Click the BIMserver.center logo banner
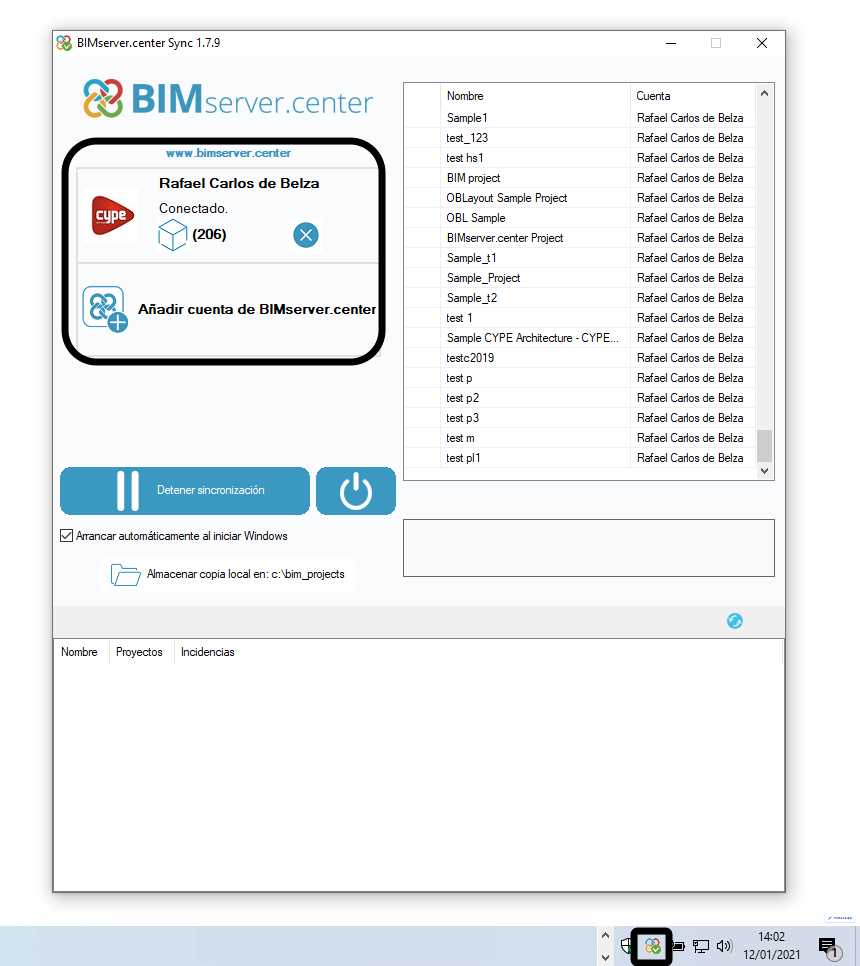 (x=228, y=99)
